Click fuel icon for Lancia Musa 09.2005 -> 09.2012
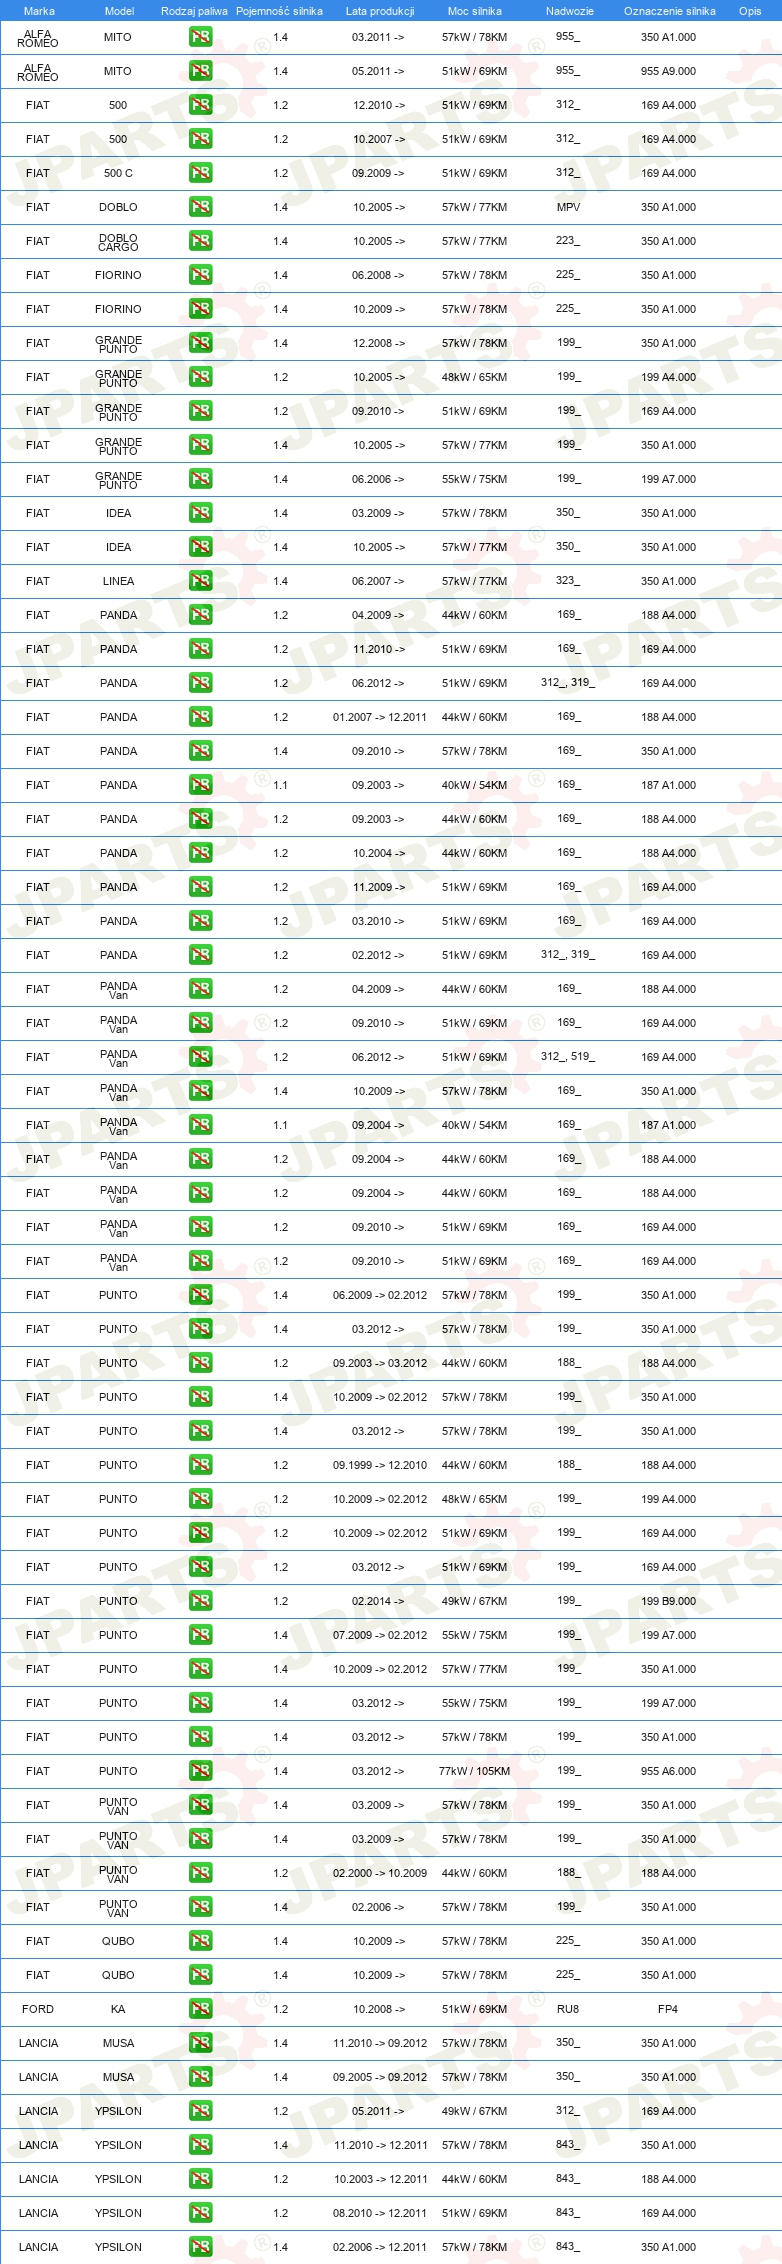Viewport: 782px width, 2264px height. point(200,2077)
